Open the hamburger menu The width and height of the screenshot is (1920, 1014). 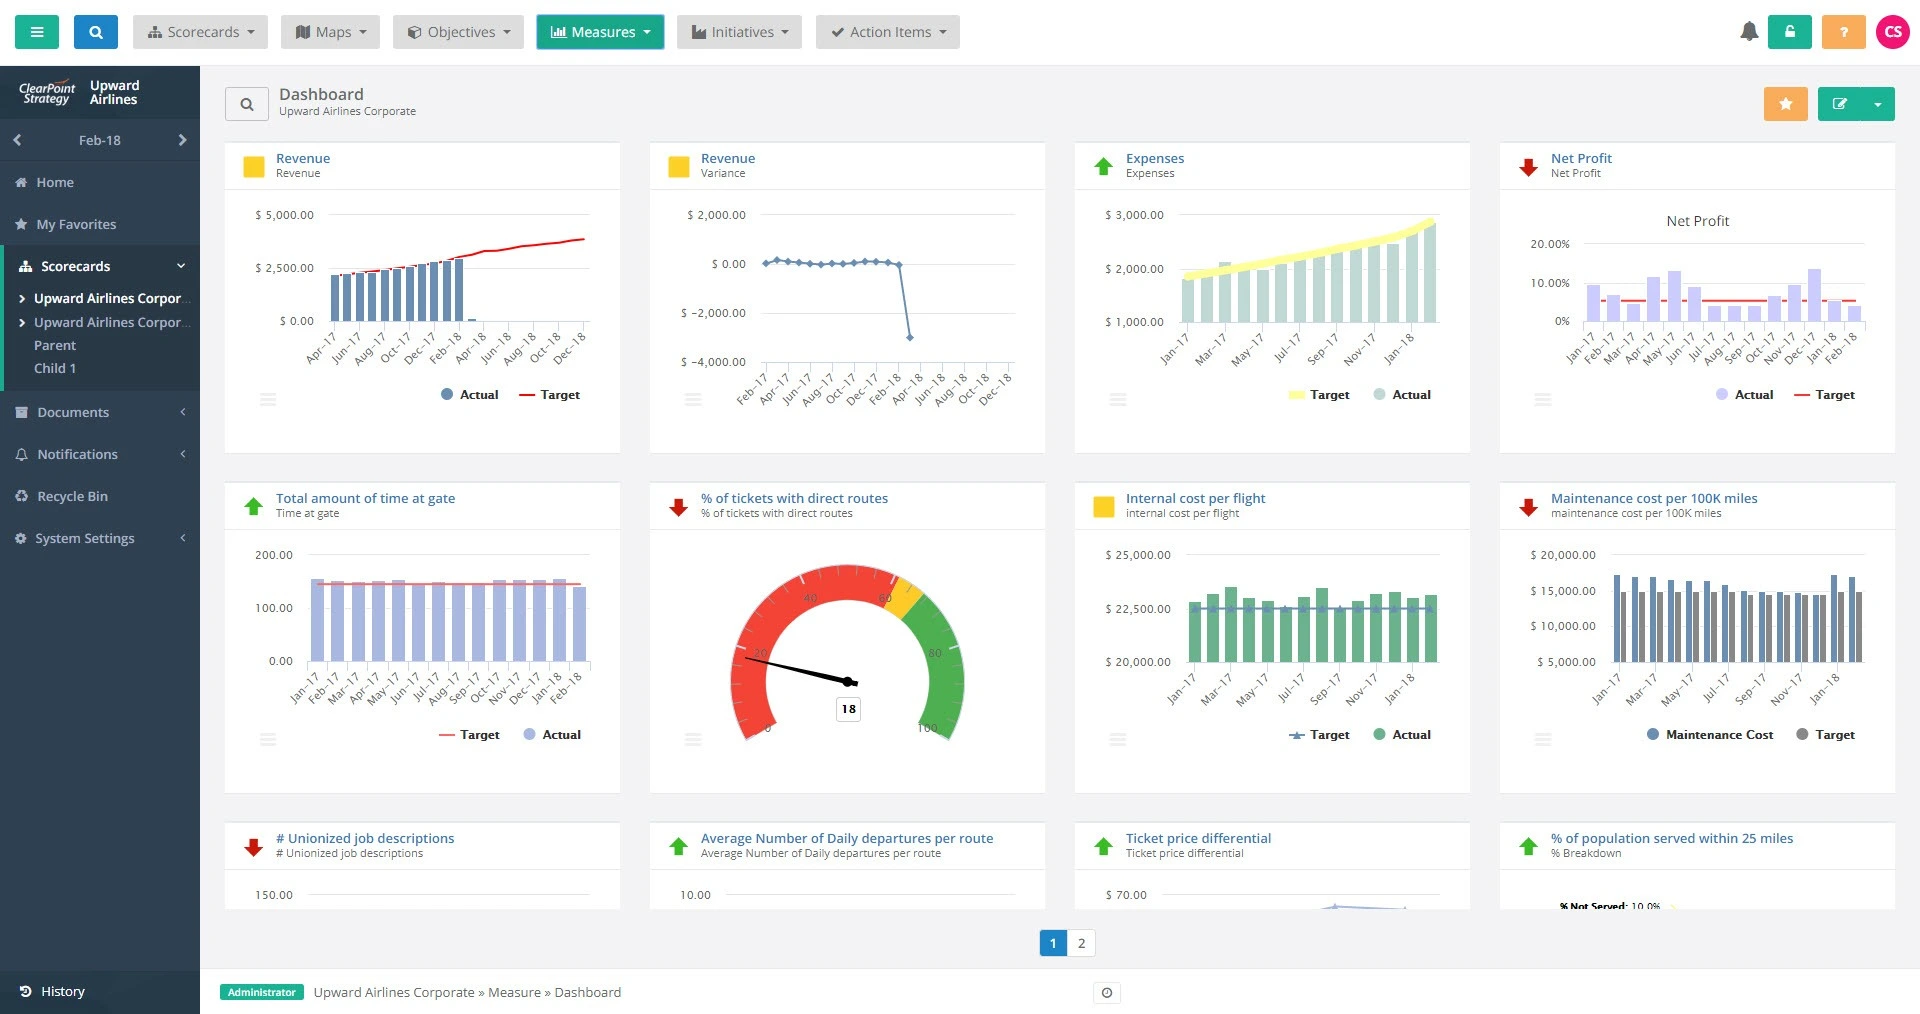coord(36,31)
